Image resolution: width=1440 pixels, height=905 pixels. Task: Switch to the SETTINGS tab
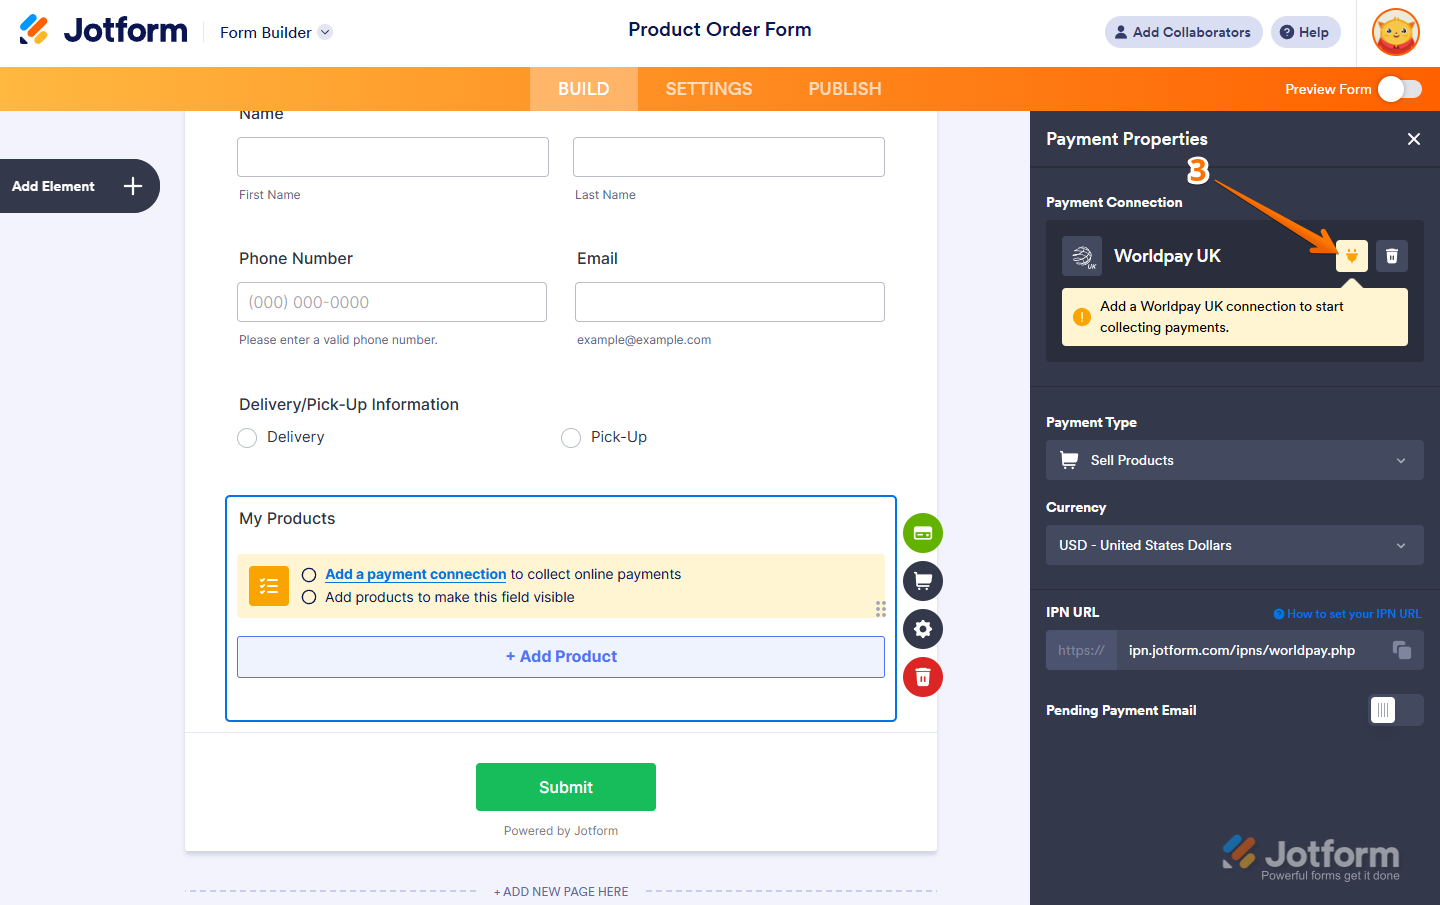click(x=708, y=88)
